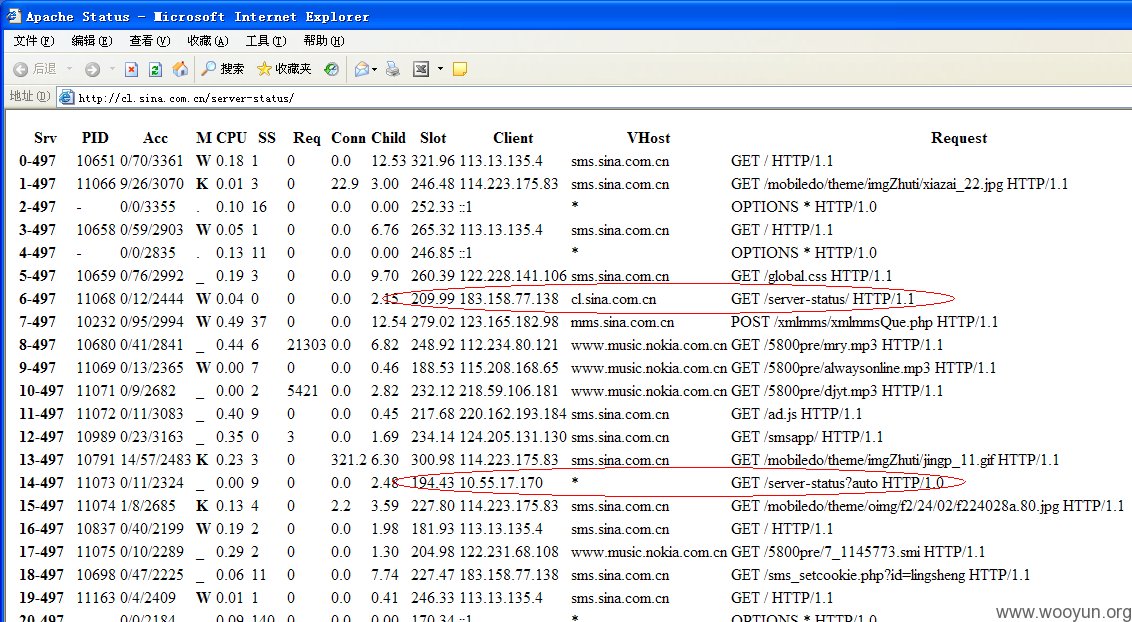Click the IE page icon in the address bar
The height and width of the screenshot is (622, 1132).
(x=67, y=97)
